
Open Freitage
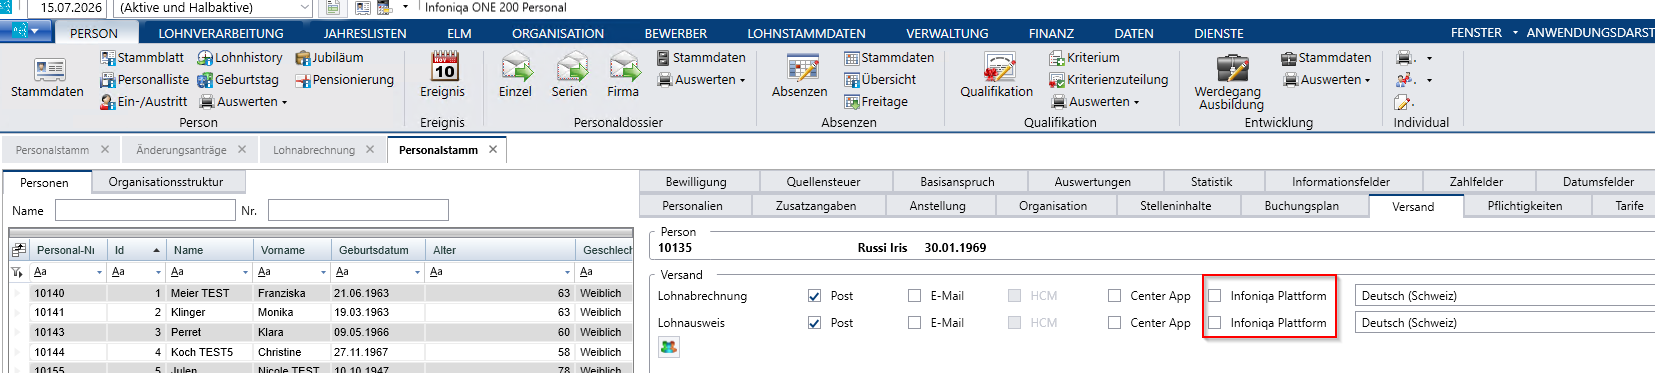coord(876,102)
